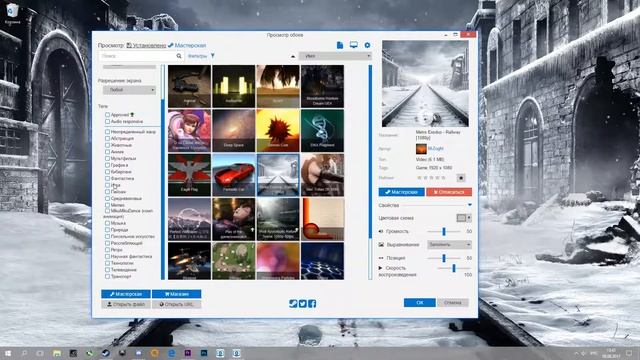Open the color scheme dropdown arrow
This screenshot has height=360, width=640.
click(x=469, y=218)
